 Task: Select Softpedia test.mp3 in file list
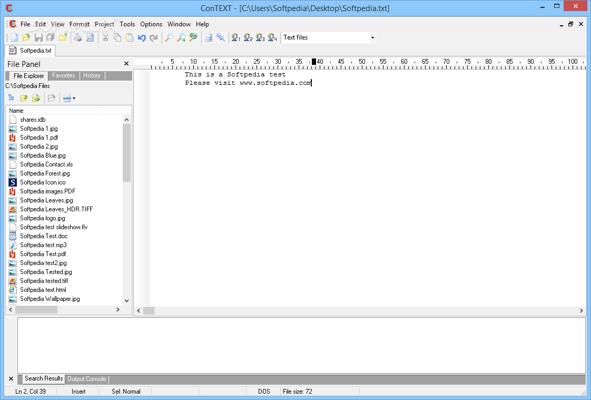pos(43,245)
